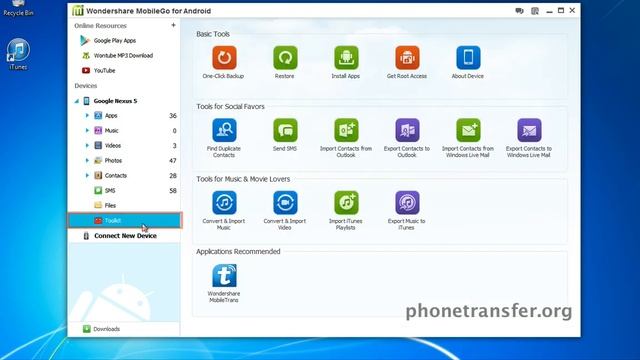Image resolution: width=640 pixels, height=360 pixels.
Task: Open One-Click Backup tool
Action: (x=224, y=58)
